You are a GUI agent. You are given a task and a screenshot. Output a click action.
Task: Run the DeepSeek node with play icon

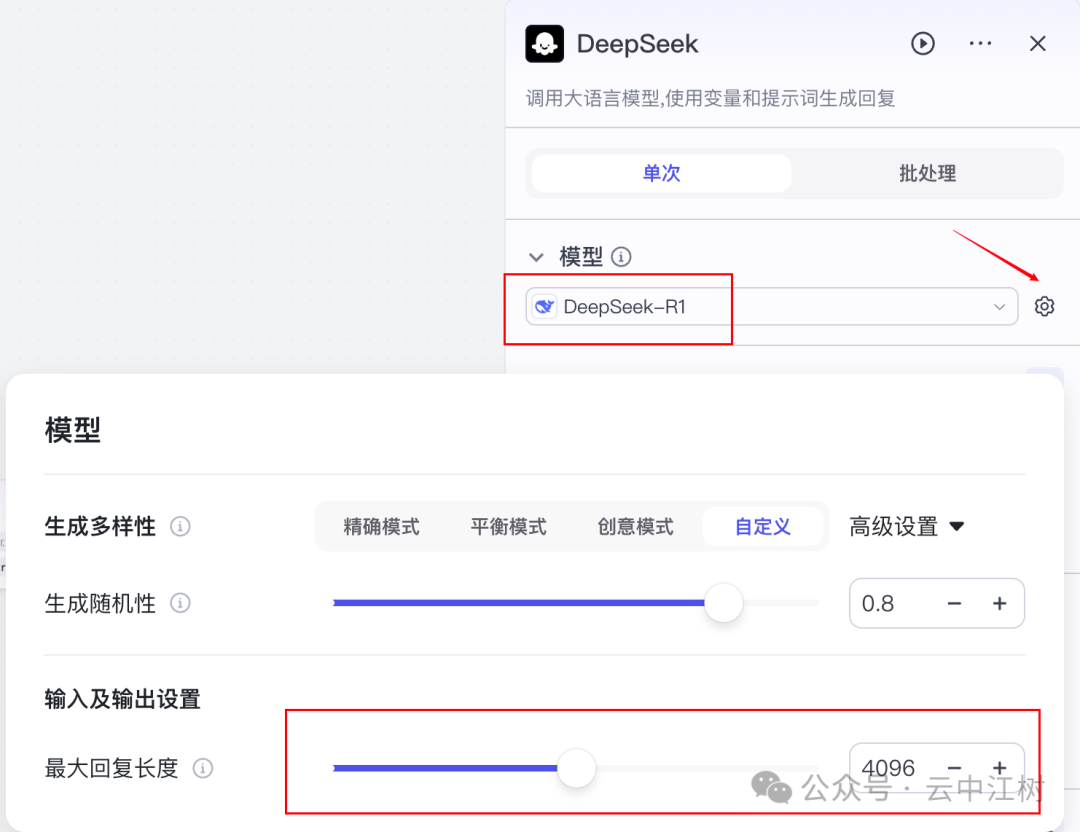922,43
